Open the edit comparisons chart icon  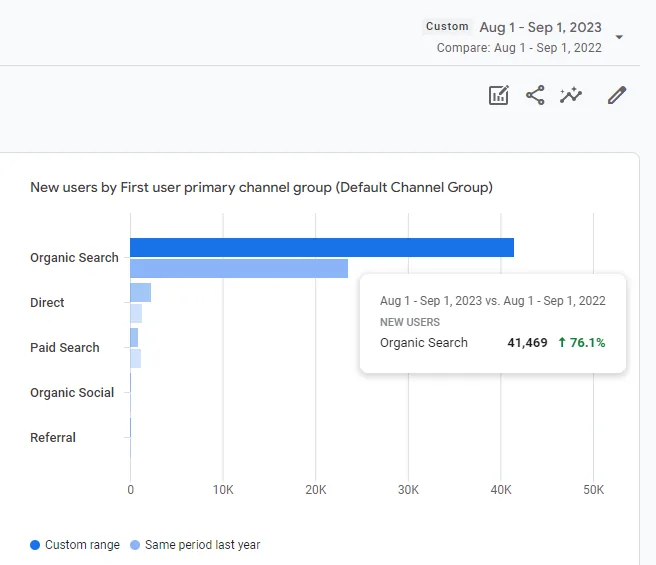[499, 95]
